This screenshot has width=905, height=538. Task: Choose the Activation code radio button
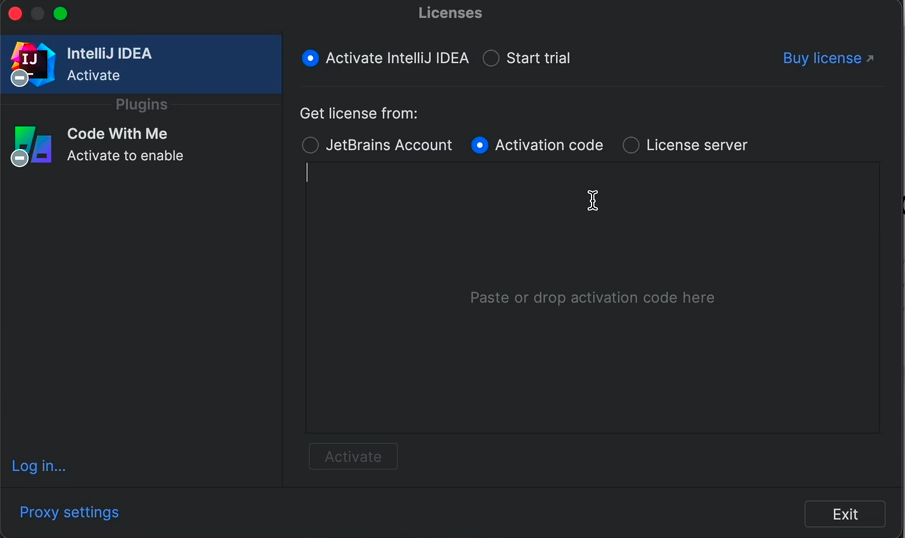point(480,145)
